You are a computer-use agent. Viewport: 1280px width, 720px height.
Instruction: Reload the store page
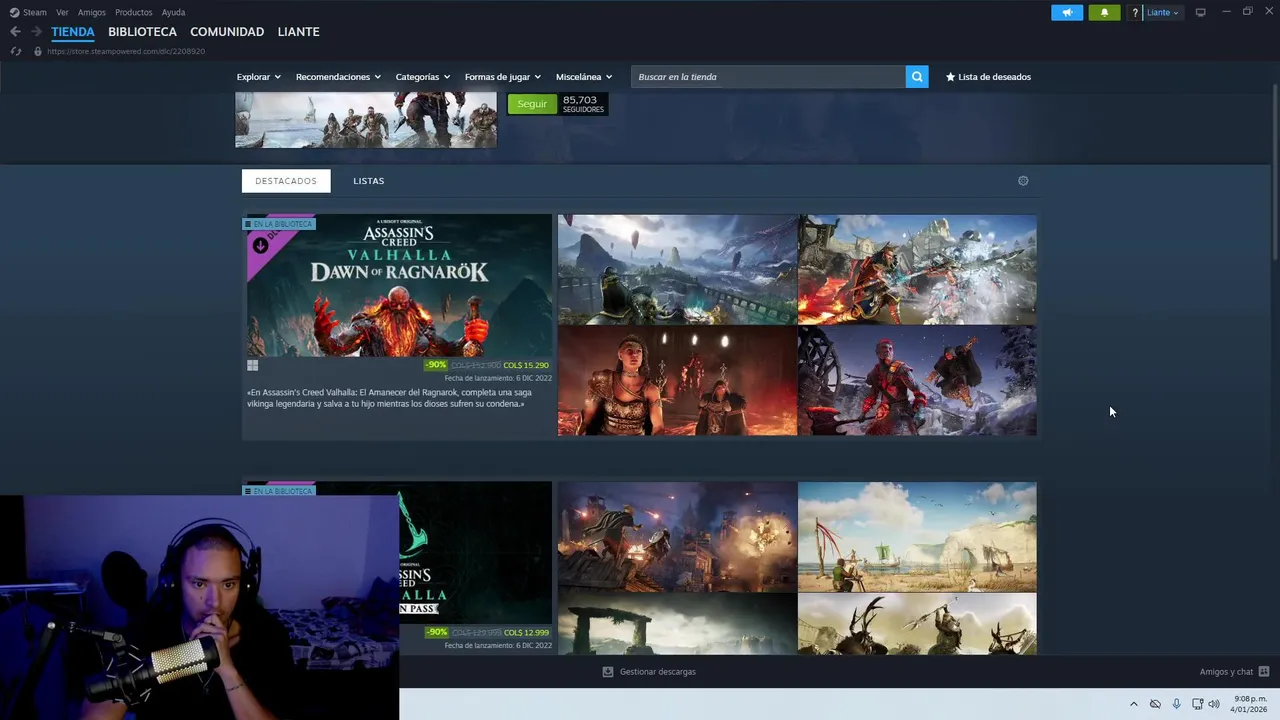point(16,51)
